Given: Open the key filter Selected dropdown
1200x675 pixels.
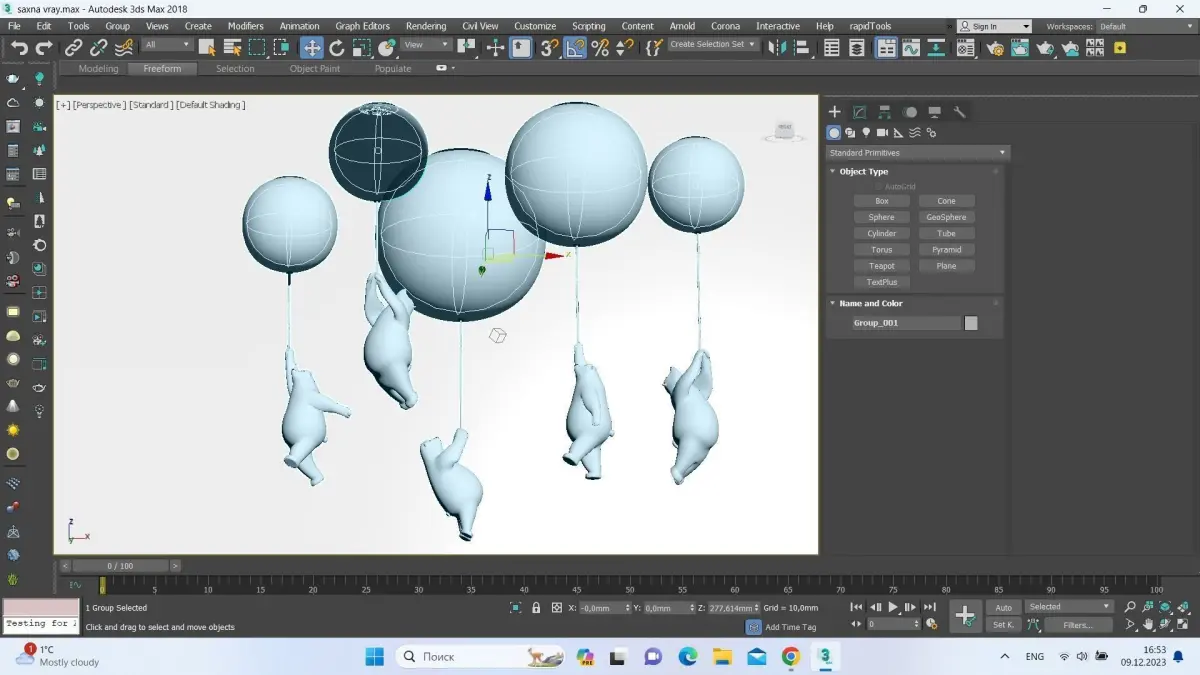Looking at the screenshot, I should [1069, 607].
